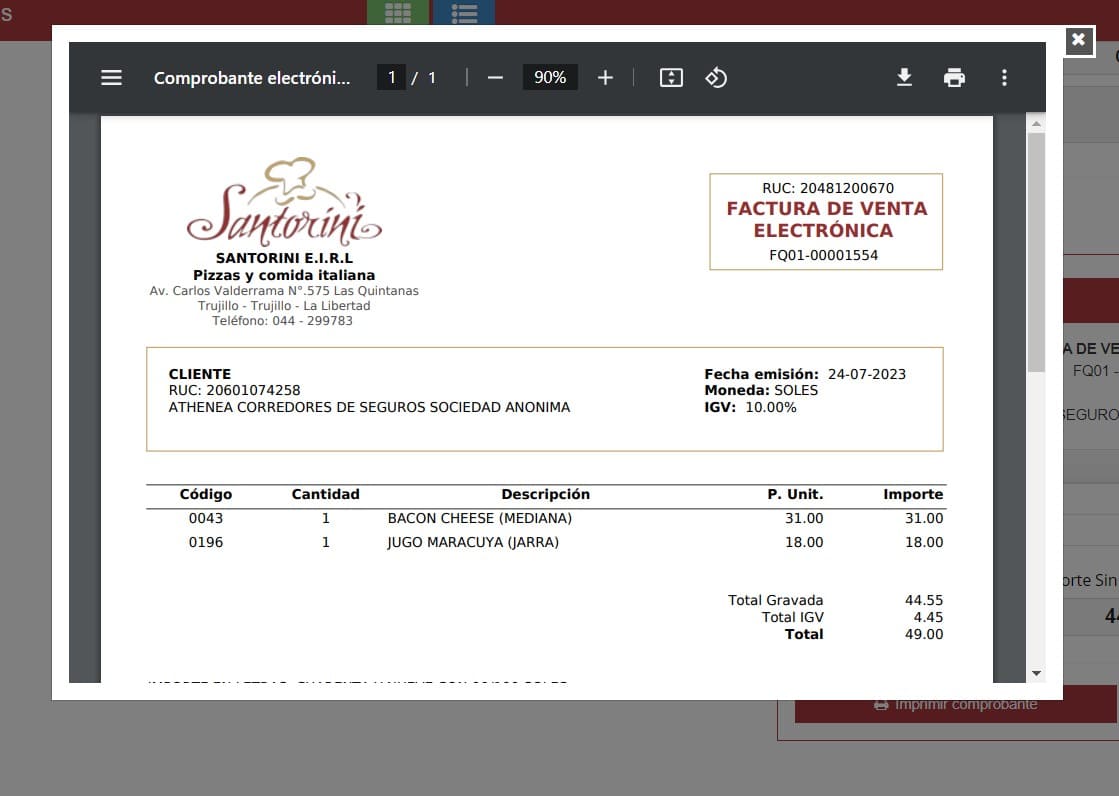
Task: Click the Comprobante electrónico document title
Action: click(252, 78)
